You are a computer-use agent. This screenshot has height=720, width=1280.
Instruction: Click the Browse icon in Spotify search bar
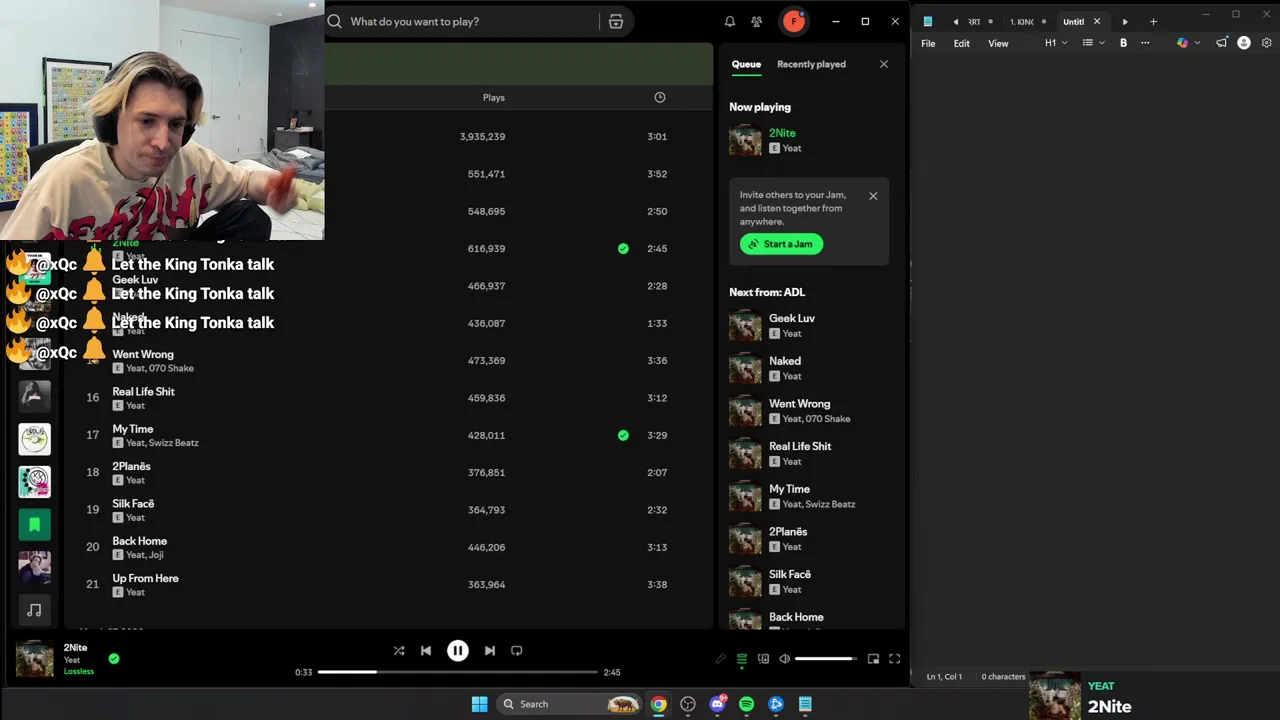[616, 21]
